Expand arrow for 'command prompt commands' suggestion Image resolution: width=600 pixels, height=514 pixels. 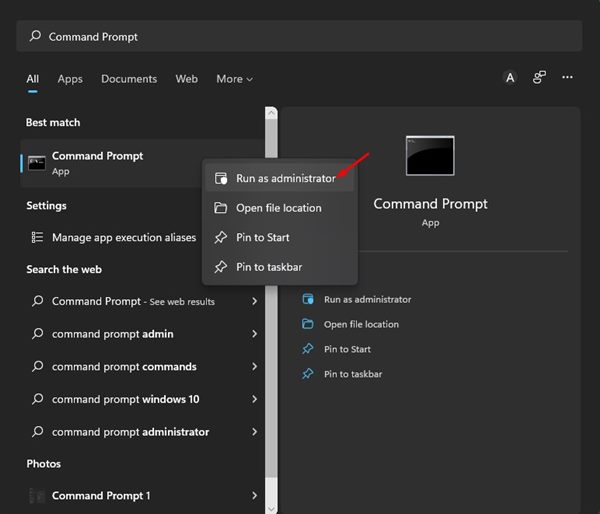tap(254, 367)
